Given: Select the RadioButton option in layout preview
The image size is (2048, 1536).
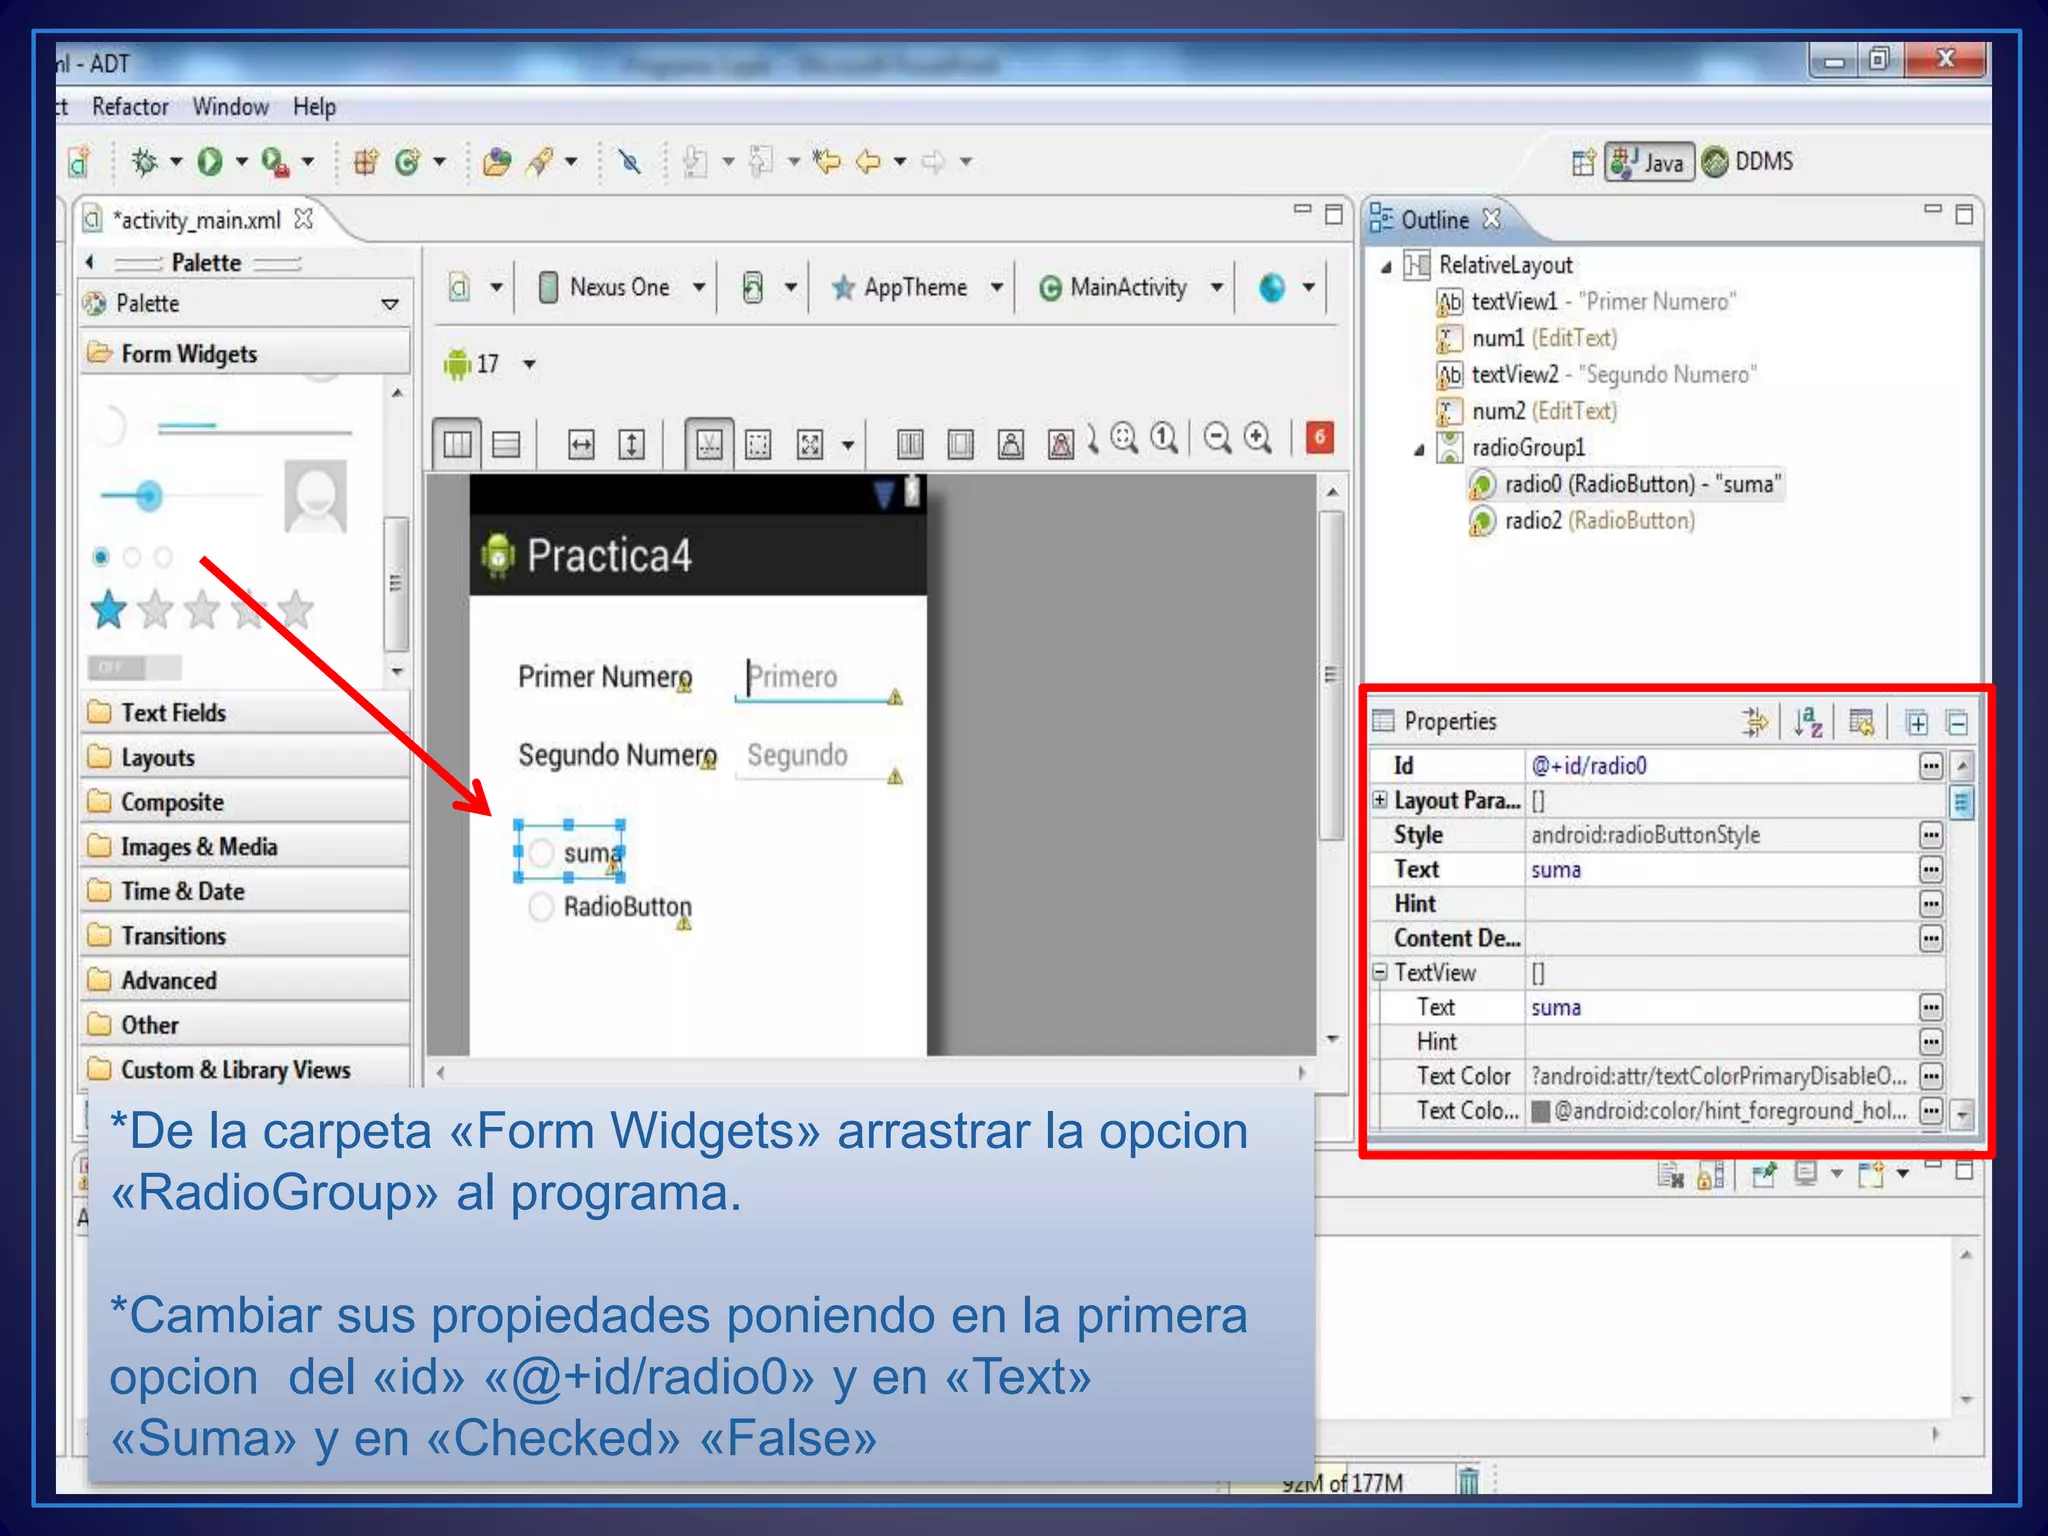Looking at the screenshot, I should (610, 907).
